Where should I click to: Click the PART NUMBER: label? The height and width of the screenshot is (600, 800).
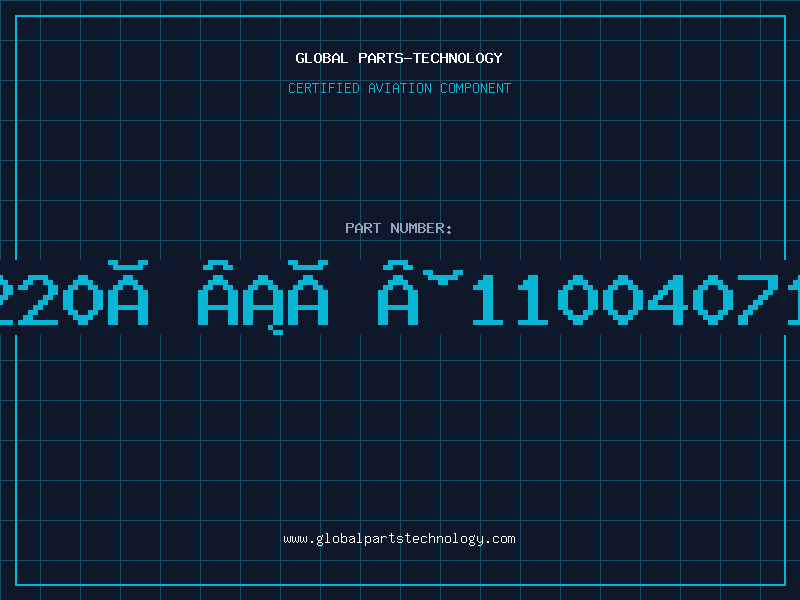399,228
